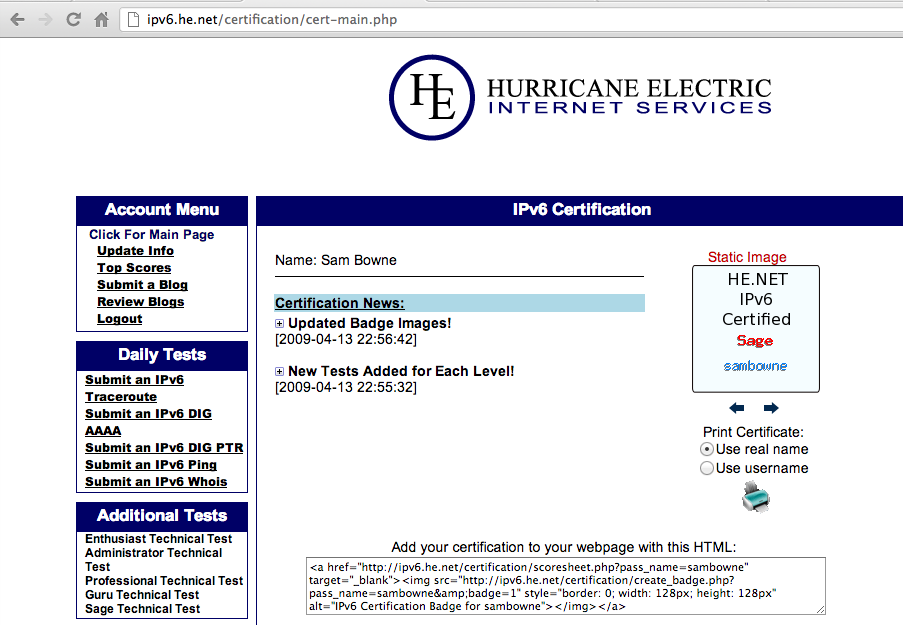Open Submit an IPv6 Ping link
Viewport: 903px width, 625px height.
tap(151, 464)
